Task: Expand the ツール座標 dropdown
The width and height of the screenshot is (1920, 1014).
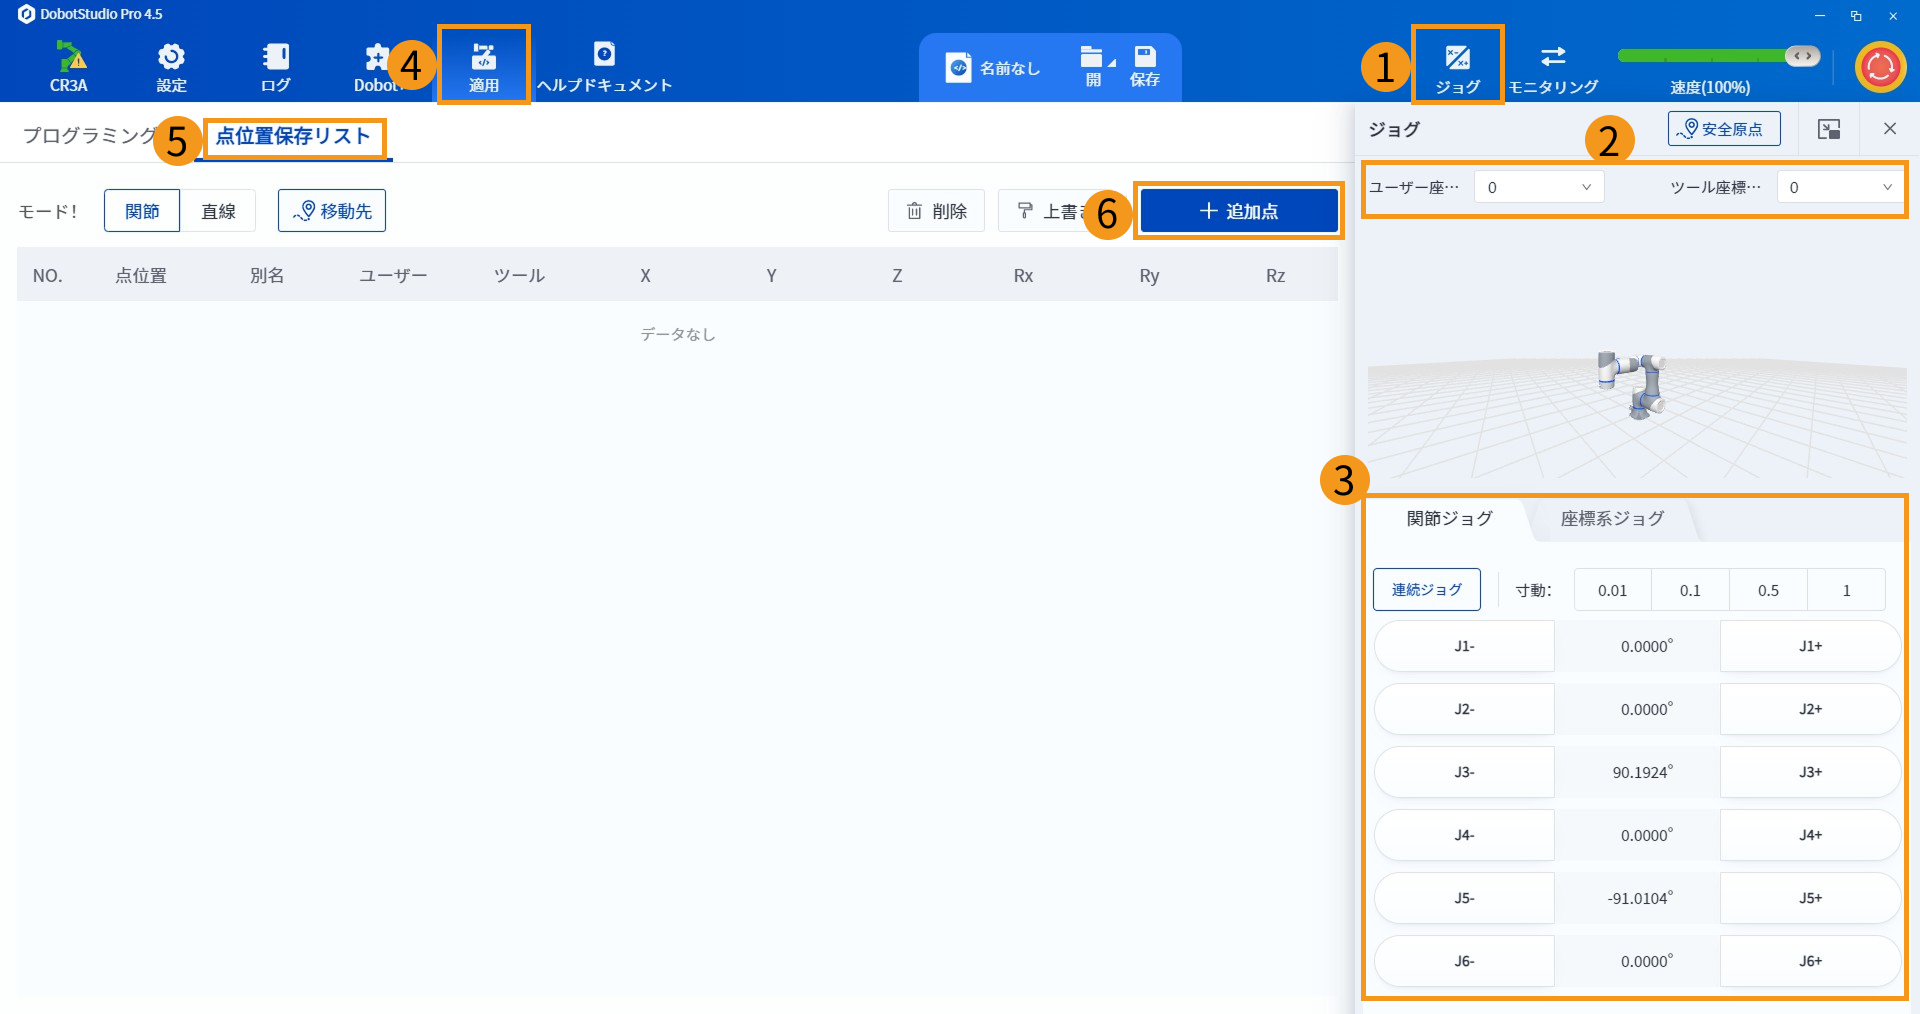Action: pyautogui.click(x=1840, y=187)
